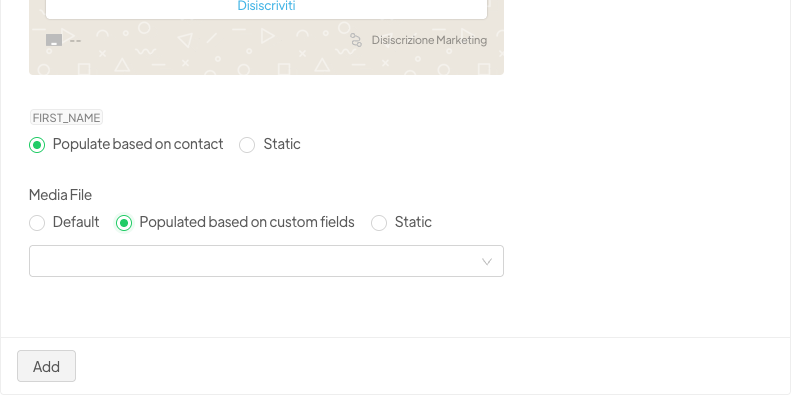Choose the Static radio button under Media File
This screenshot has width=806, height=401.
pyautogui.click(x=379, y=223)
